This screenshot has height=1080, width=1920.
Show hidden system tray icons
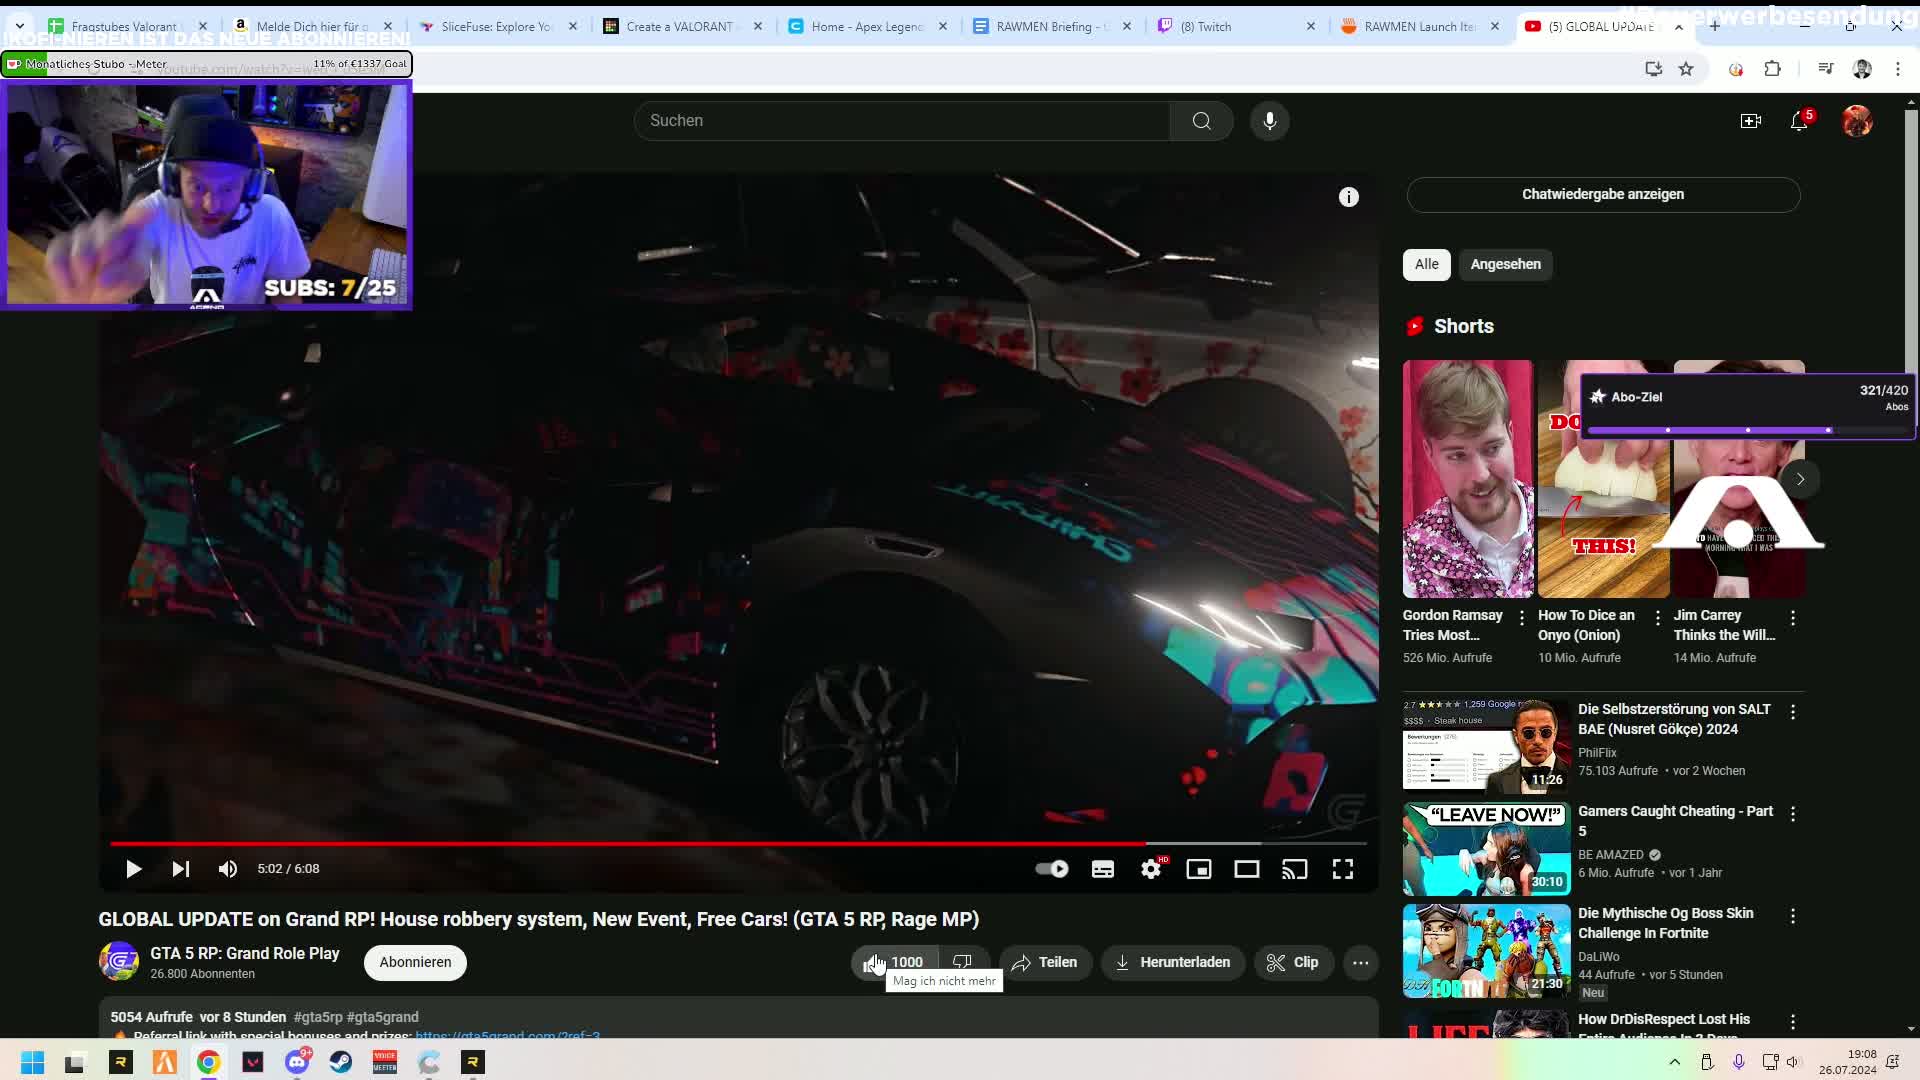pyautogui.click(x=1674, y=1062)
